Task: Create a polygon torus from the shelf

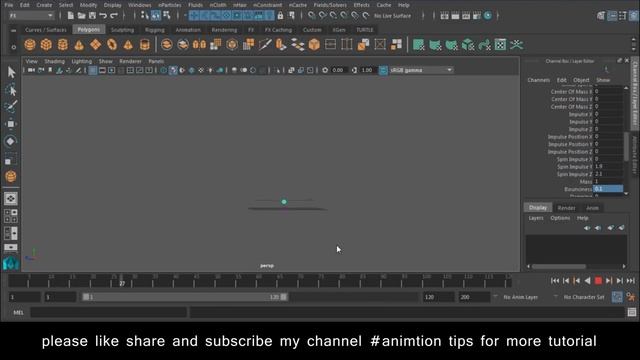Action: pos(112,44)
